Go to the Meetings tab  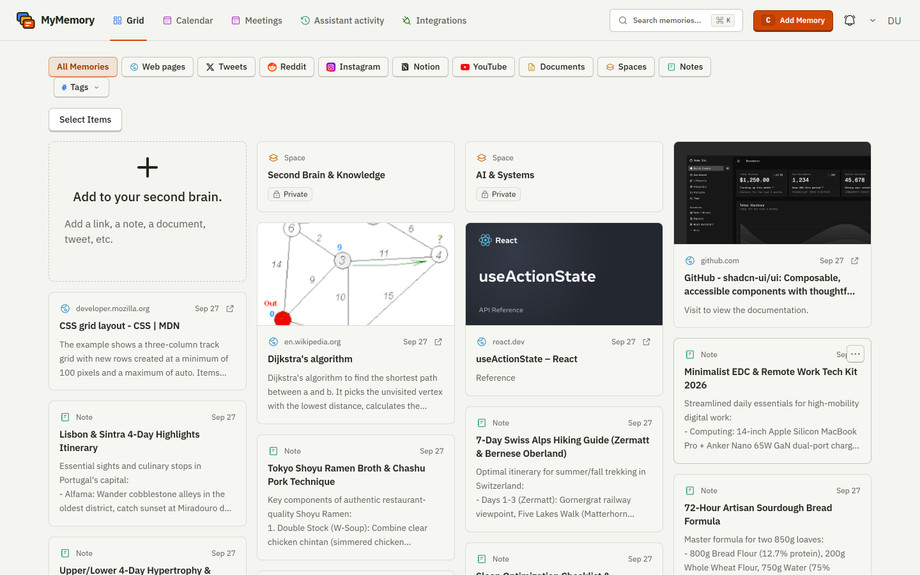pos(256,21)
